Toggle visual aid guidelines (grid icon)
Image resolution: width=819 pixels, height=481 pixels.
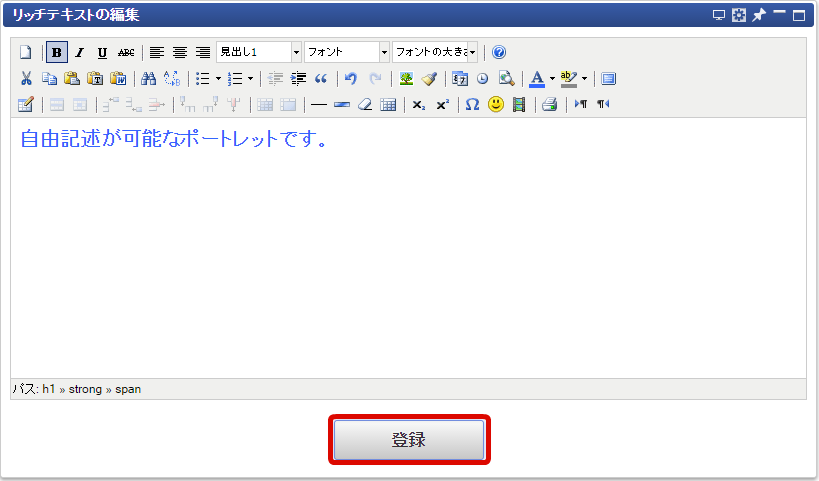388,104
